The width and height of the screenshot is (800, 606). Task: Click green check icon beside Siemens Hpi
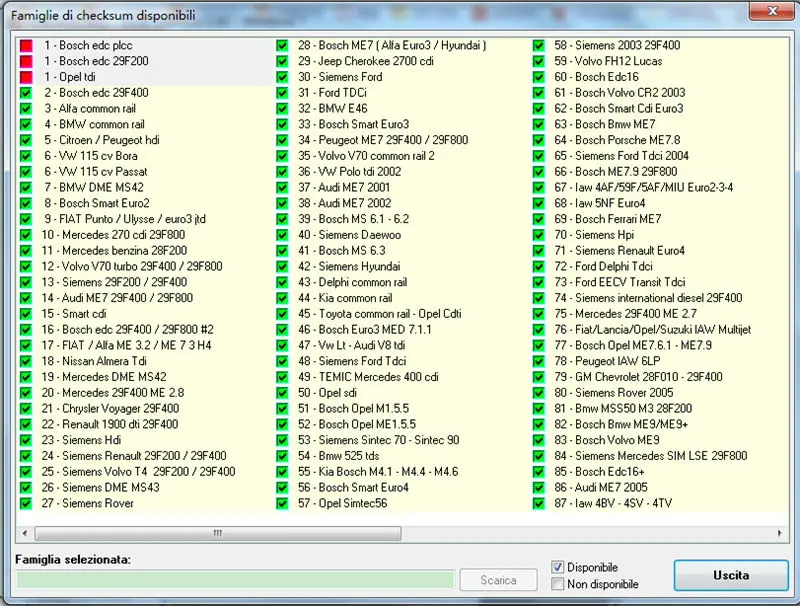pyautogui.click(x=539, y=235)
